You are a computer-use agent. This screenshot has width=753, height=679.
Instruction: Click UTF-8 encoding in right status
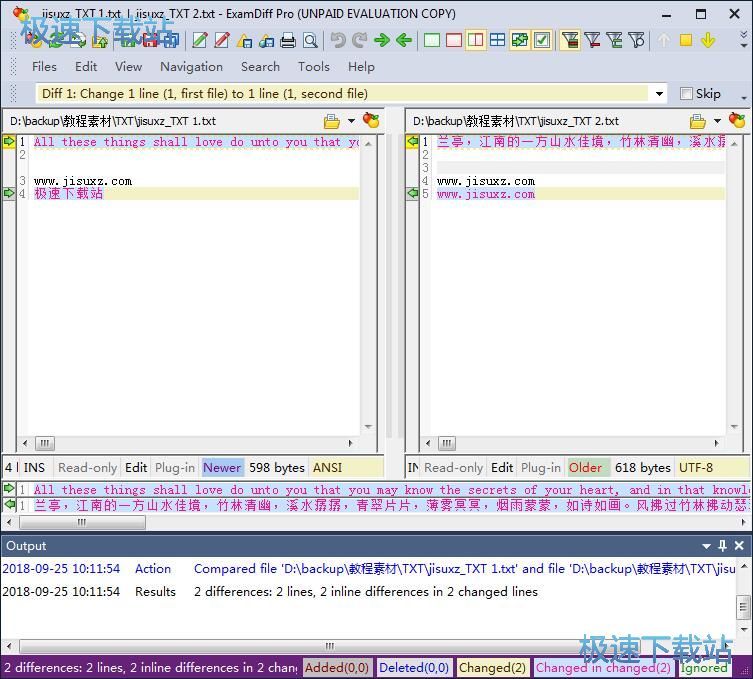[696, 468]
